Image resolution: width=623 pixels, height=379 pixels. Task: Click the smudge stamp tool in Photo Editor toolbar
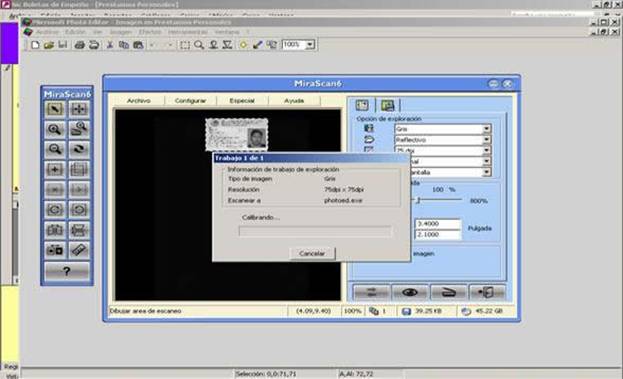pos(213,44)
